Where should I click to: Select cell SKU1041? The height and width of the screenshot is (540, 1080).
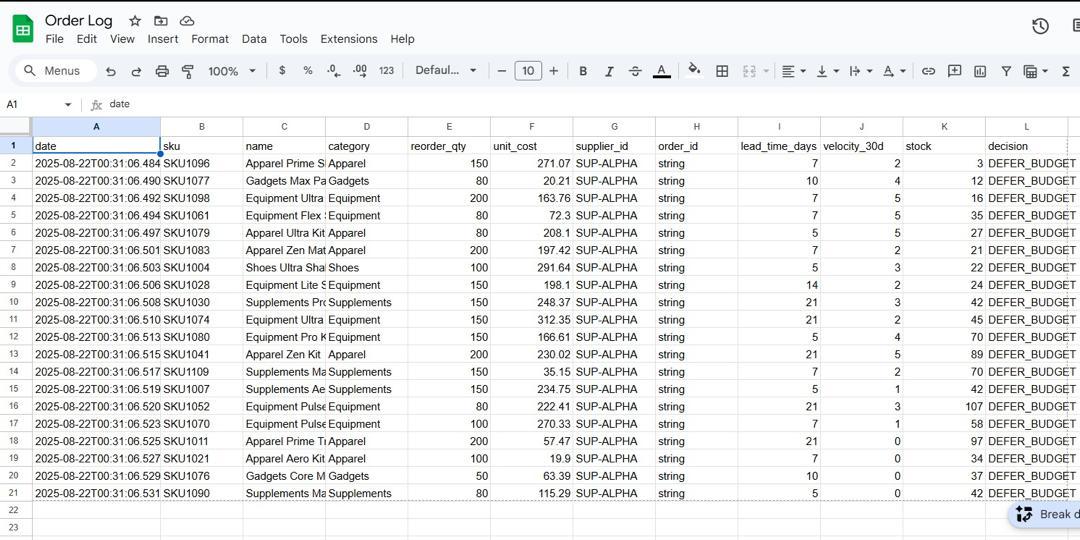(x=202, y=354)
